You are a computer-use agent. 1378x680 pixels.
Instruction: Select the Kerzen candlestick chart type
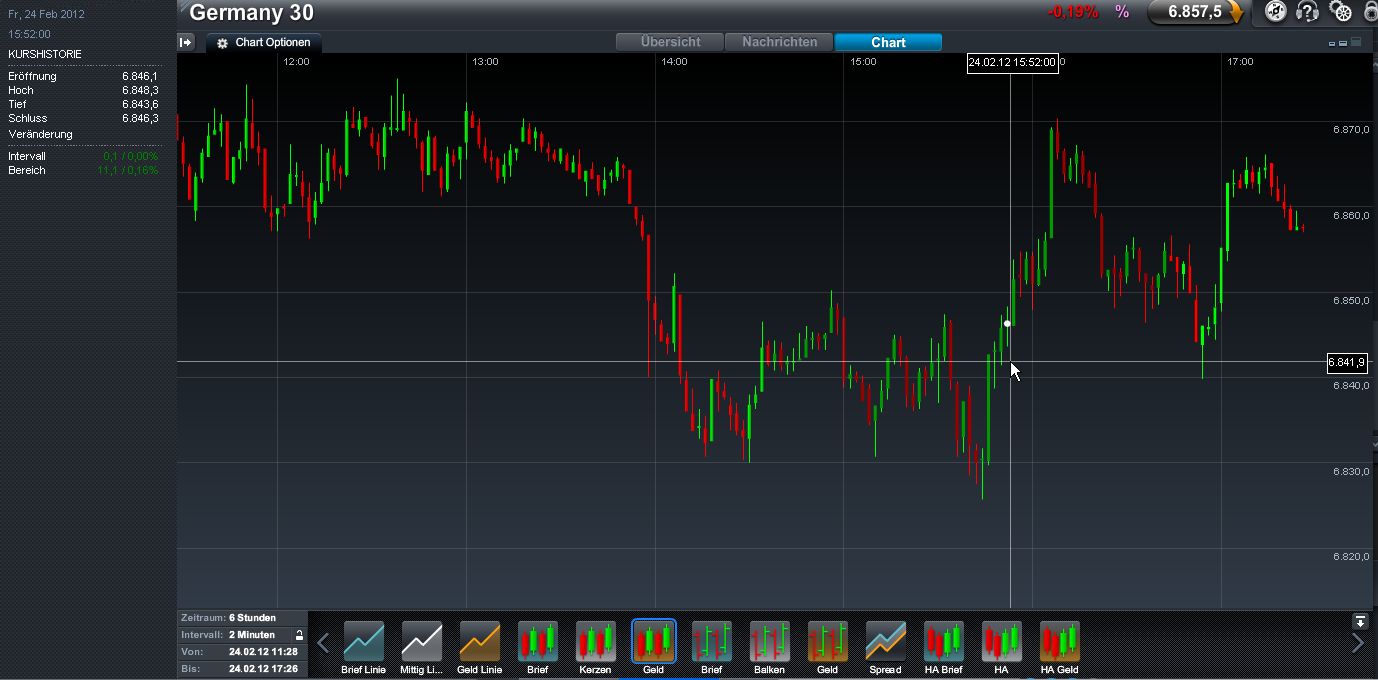595,642
